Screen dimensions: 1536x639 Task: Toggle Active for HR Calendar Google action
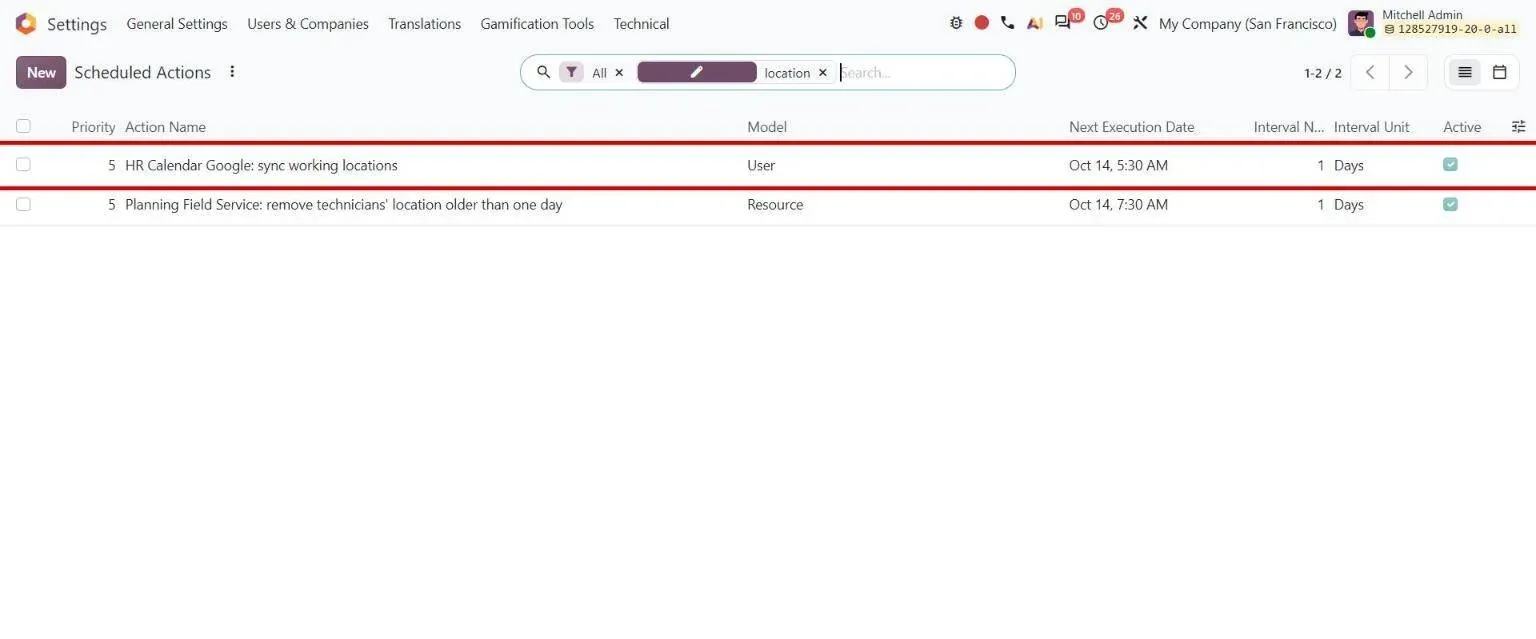[x=1450, y=165]
